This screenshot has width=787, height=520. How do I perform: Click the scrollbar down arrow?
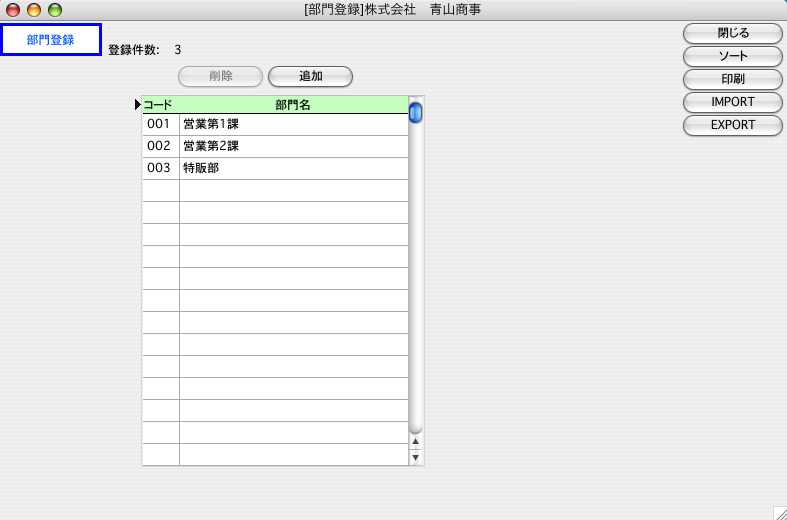point(416,457)
